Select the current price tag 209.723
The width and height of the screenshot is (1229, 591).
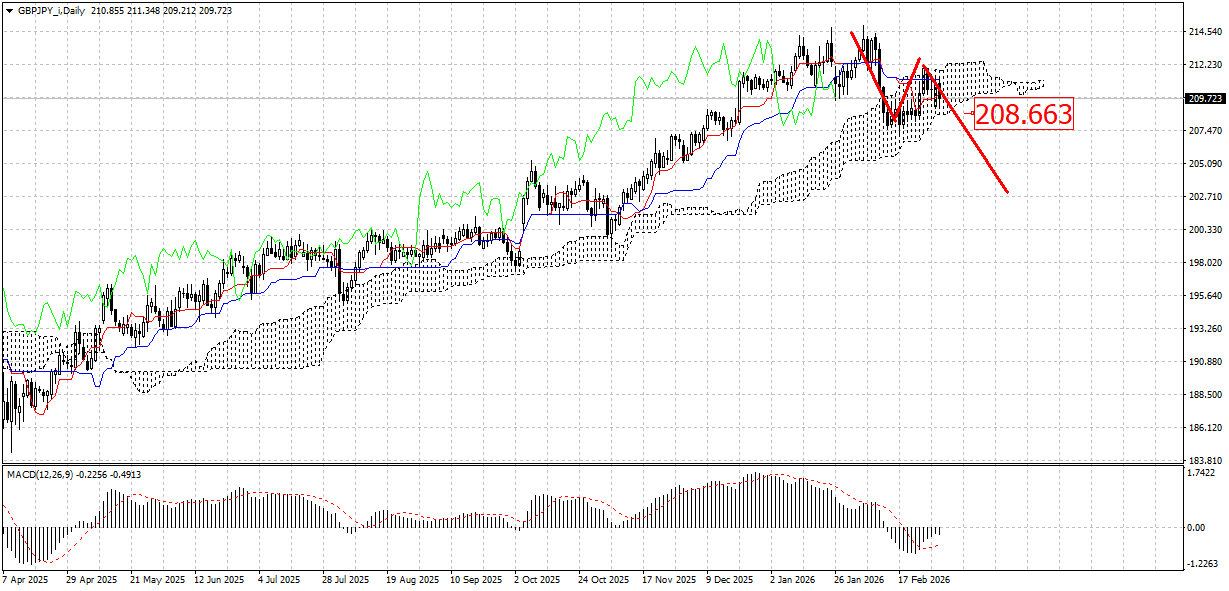tap(1205, 98)
